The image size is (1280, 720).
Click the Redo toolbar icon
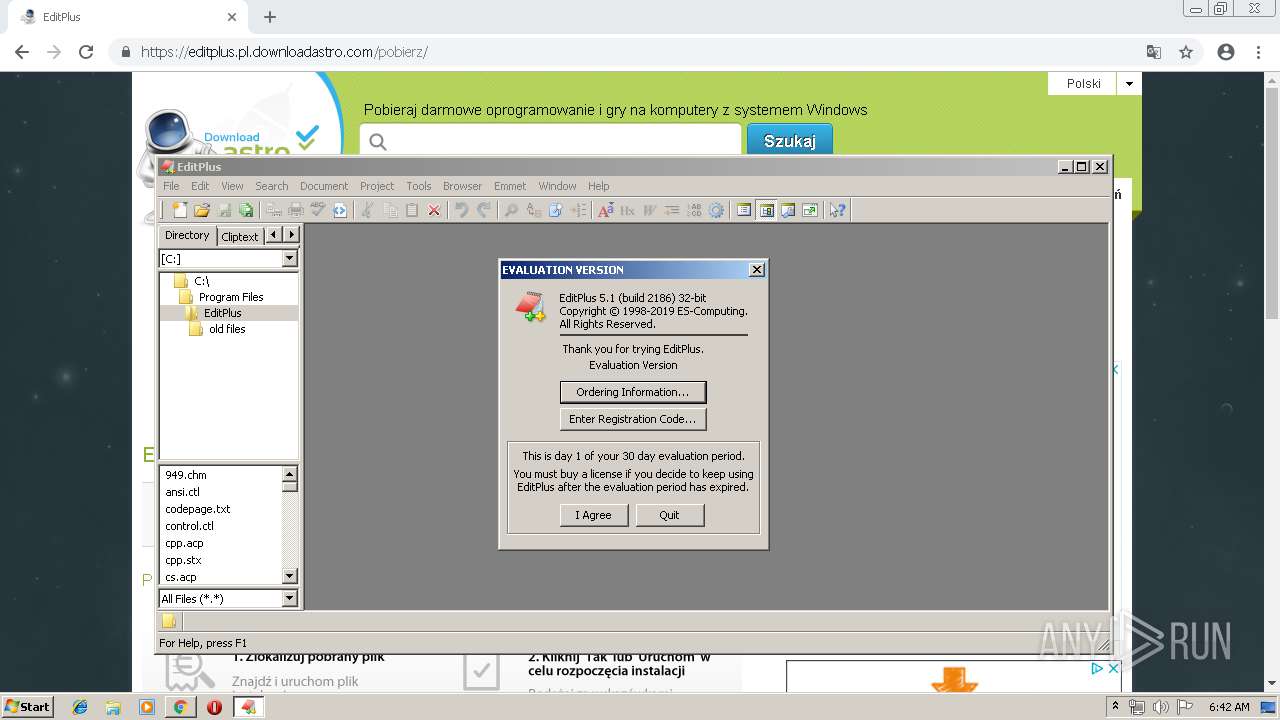(x=484, y=210)
